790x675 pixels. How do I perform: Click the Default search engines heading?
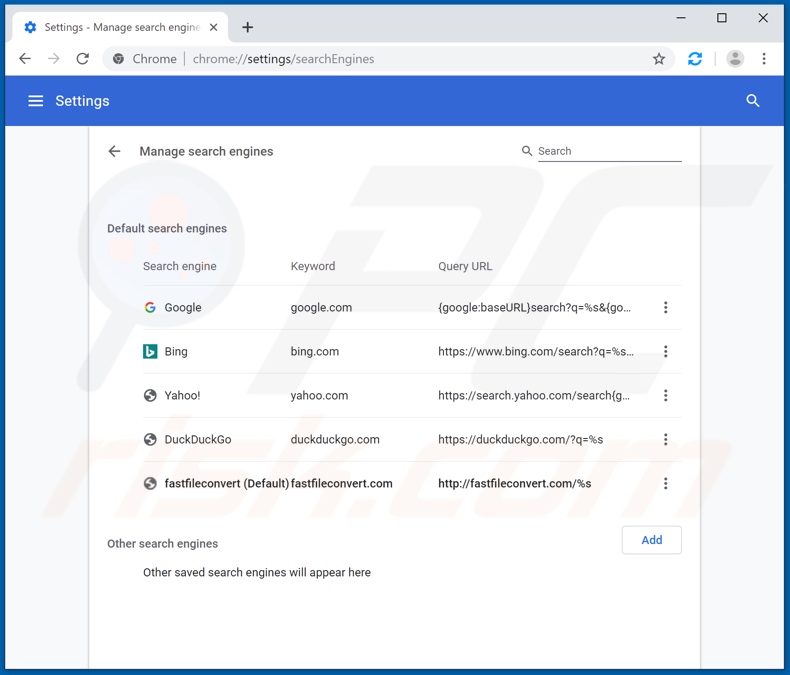pos(167,229)
